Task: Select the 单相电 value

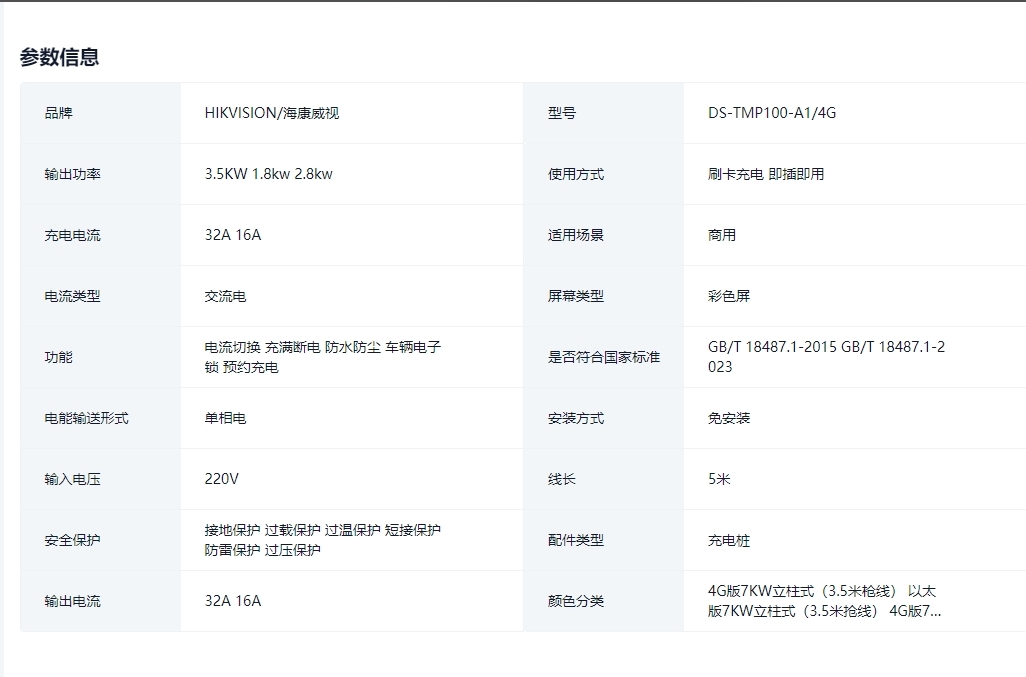Action: 225,418
